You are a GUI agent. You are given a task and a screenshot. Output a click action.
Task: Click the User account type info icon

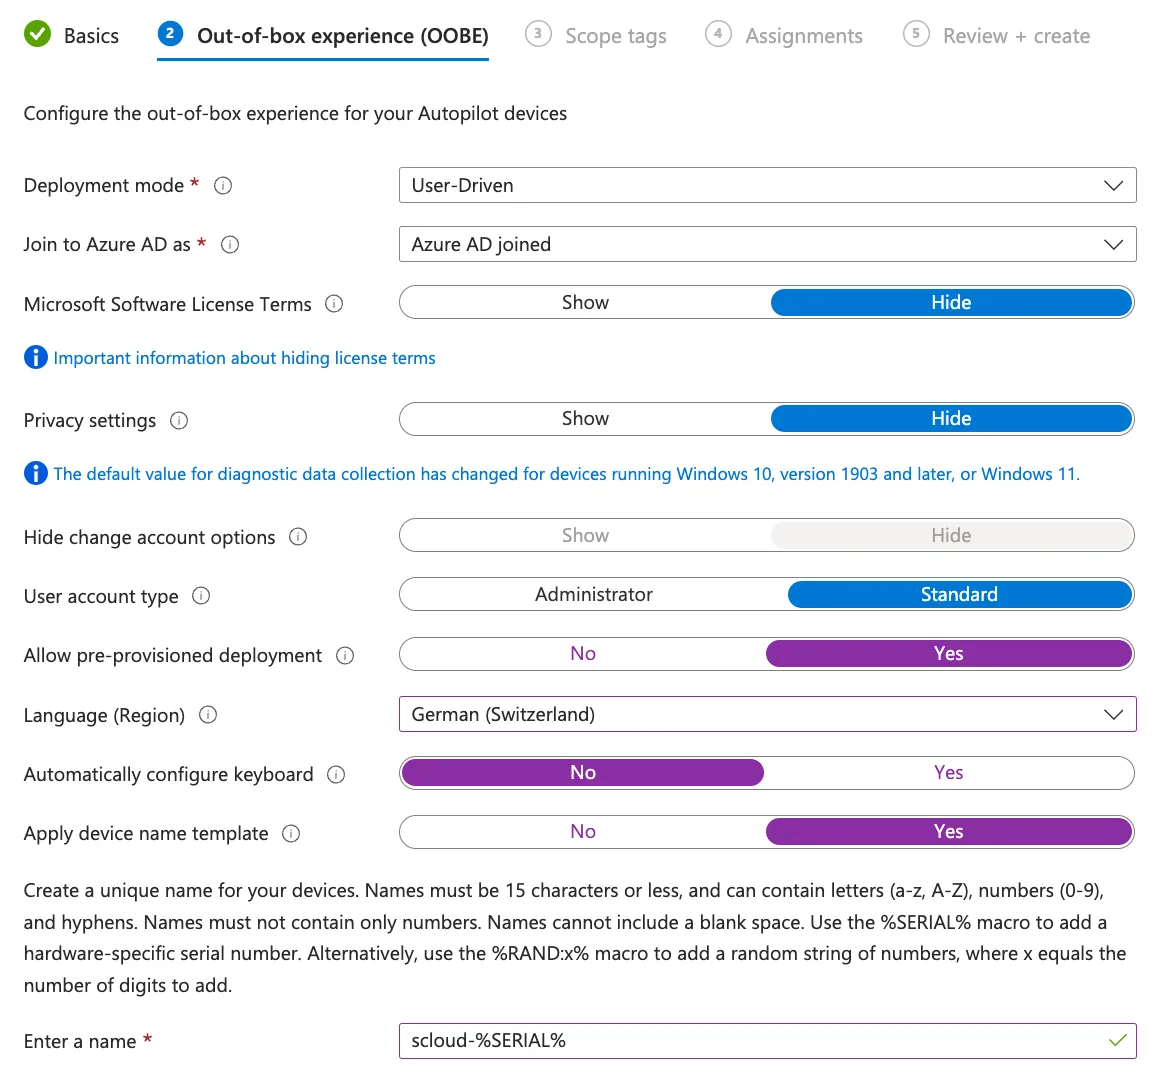pyautogui.click(x=201, y=596)
